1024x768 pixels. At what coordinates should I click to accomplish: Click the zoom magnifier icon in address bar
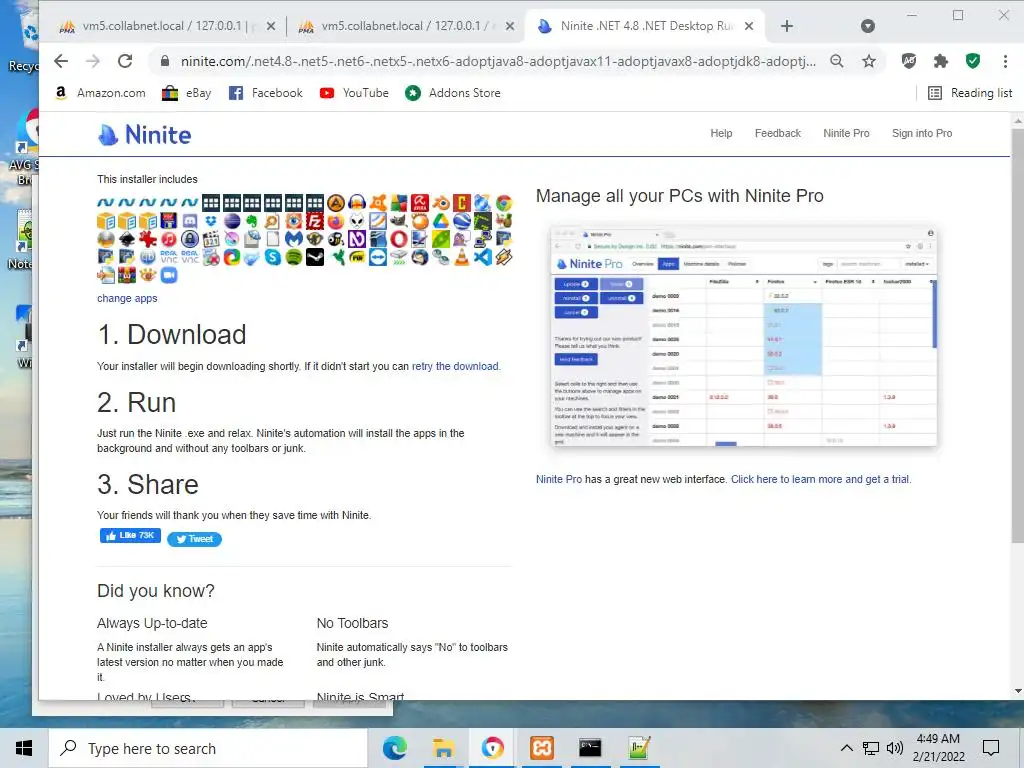pos(837,61)
